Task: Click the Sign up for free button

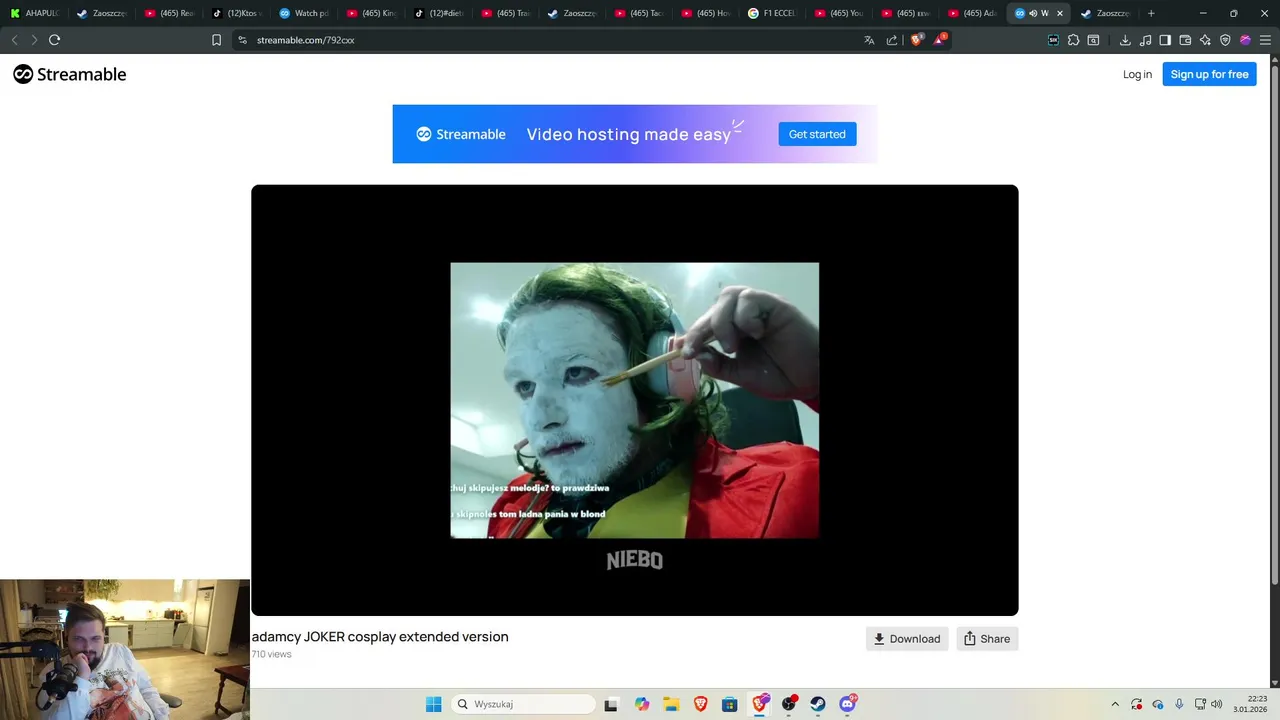Action: [x=1209, y=74]
